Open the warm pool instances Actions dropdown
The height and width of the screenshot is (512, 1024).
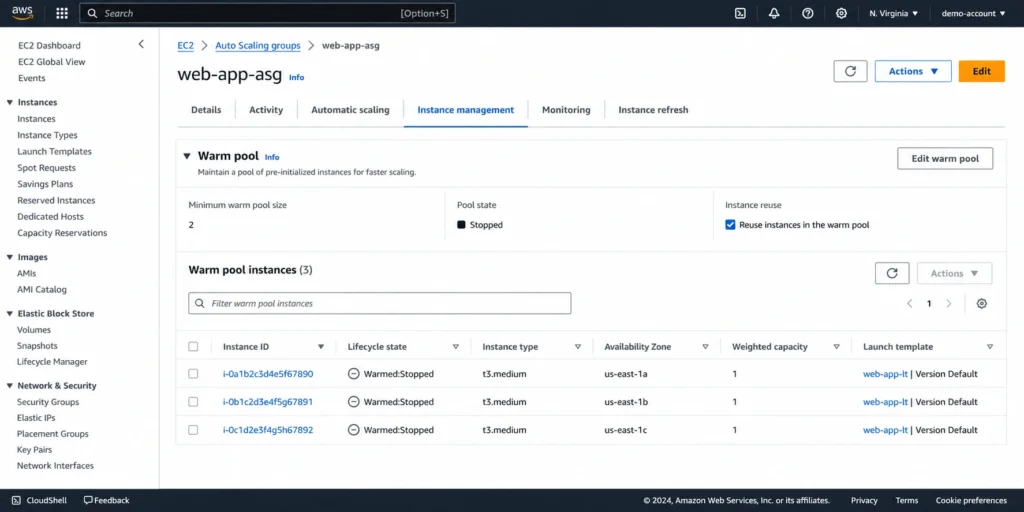(x=954, y=273)
